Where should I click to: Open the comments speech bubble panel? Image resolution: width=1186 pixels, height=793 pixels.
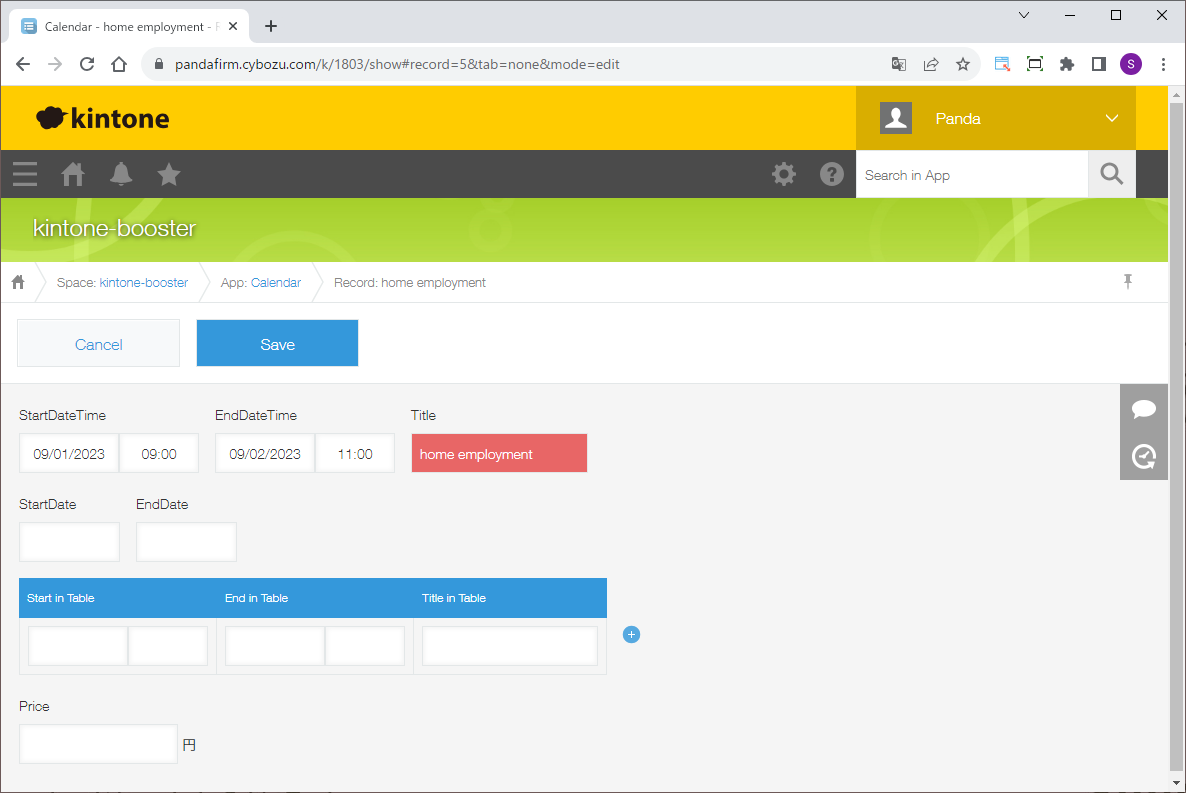click(1144, 409)
